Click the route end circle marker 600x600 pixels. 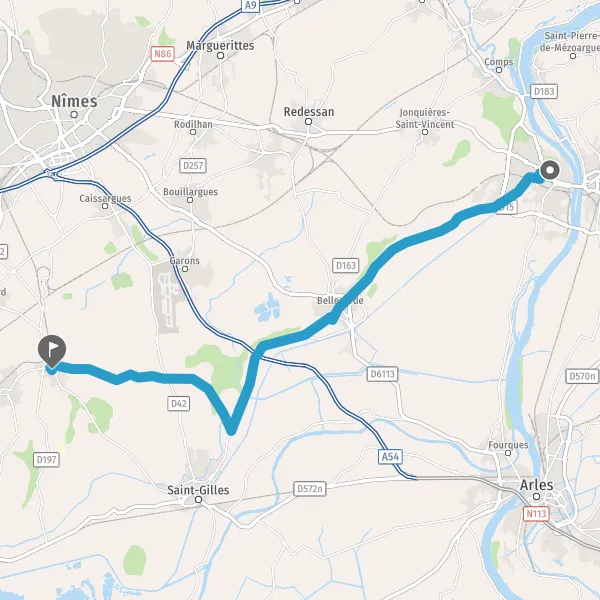click(550, 170)
